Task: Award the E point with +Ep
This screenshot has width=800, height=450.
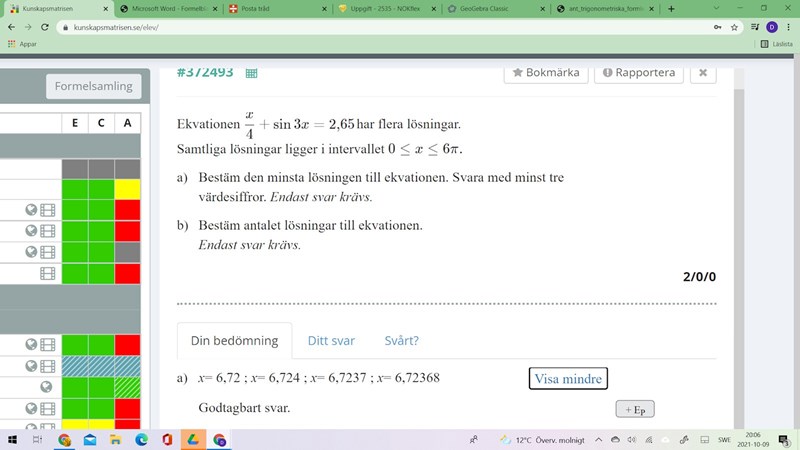Action: [x=634, y=410]
